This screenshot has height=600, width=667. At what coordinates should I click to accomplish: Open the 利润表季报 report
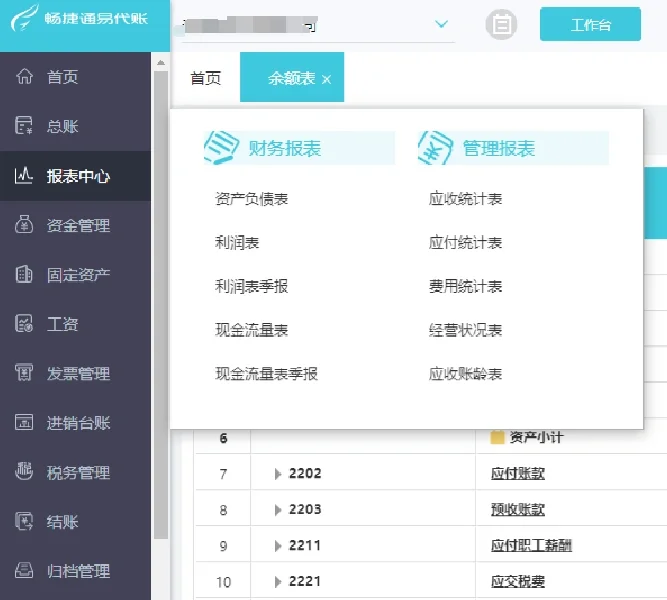(x=251, y=286)
